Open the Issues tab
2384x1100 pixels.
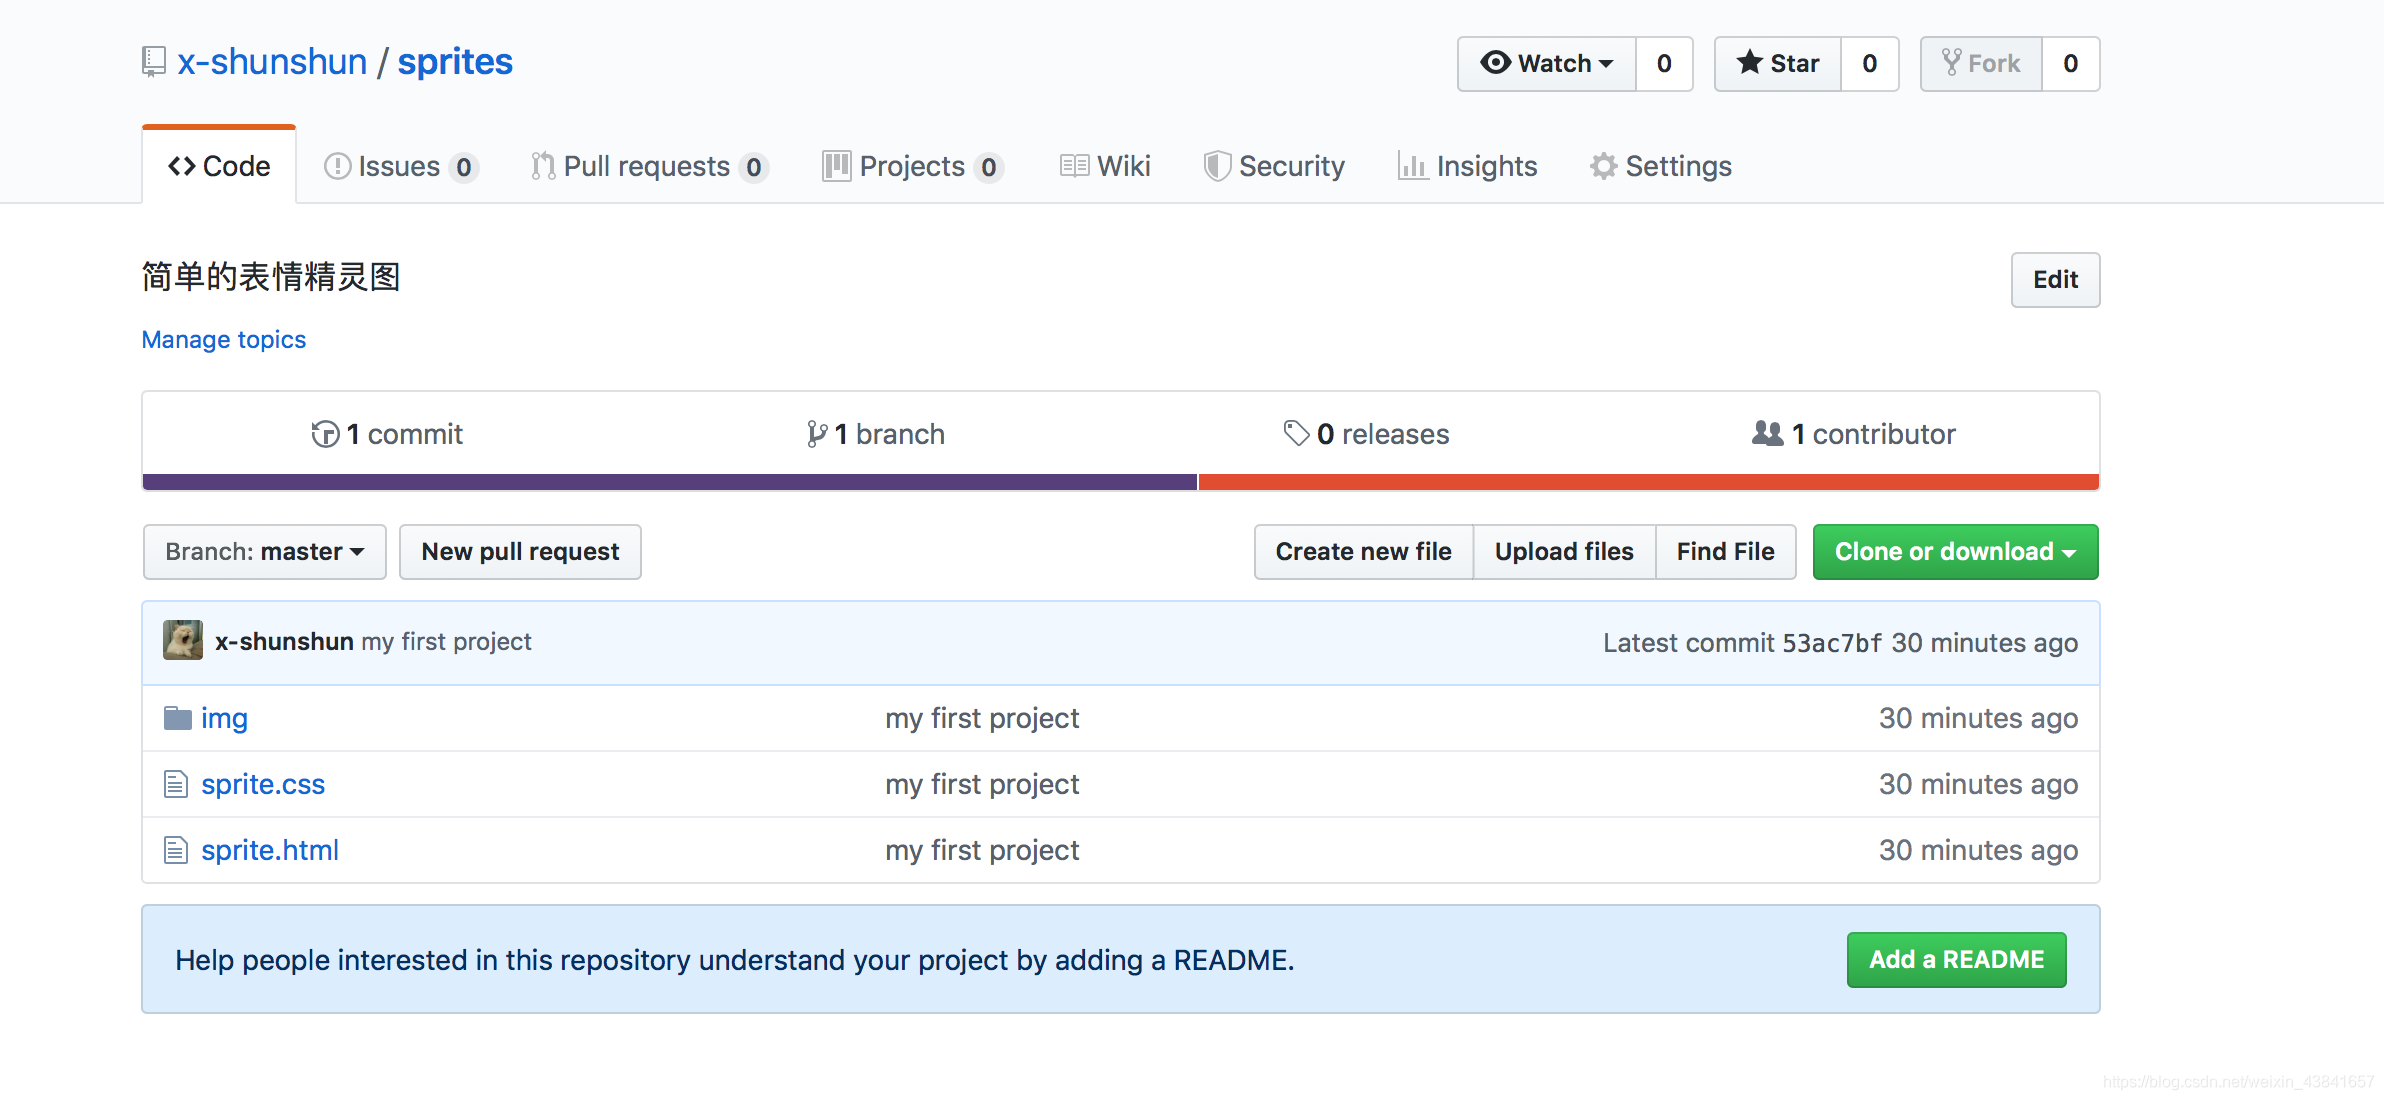tap(401, 166)
